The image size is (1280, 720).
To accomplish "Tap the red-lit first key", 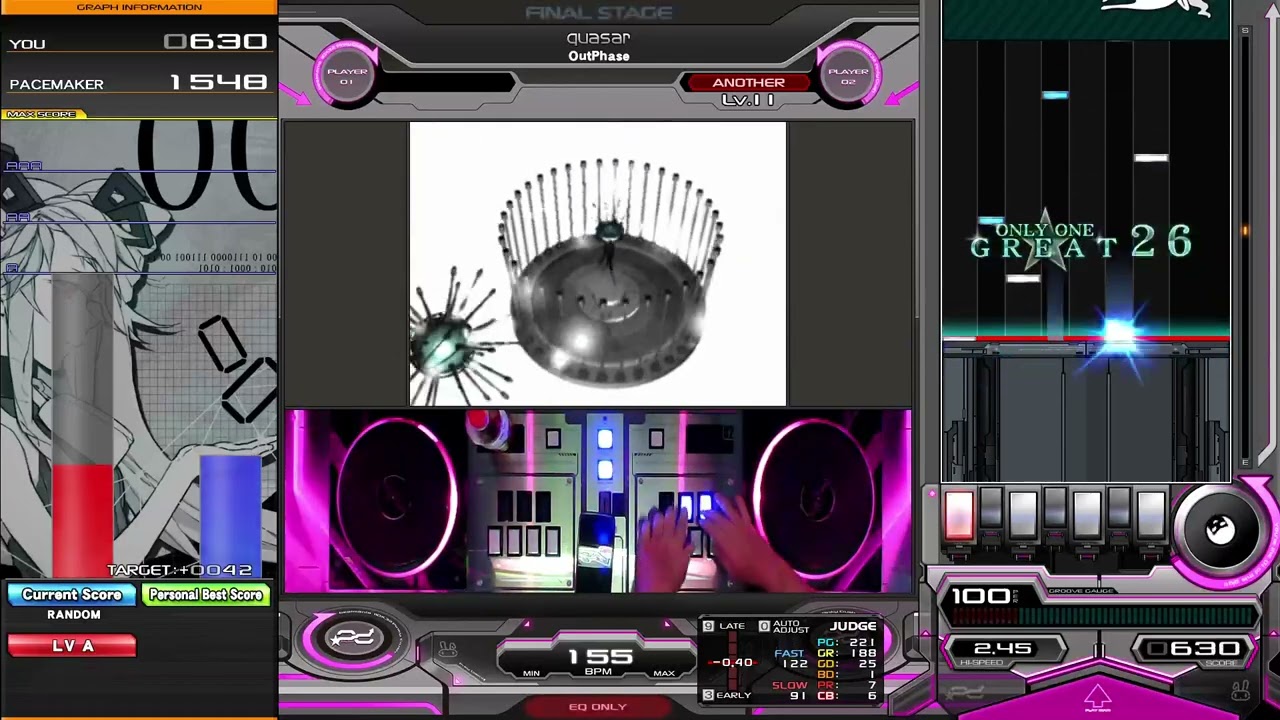I will [959, 514].
